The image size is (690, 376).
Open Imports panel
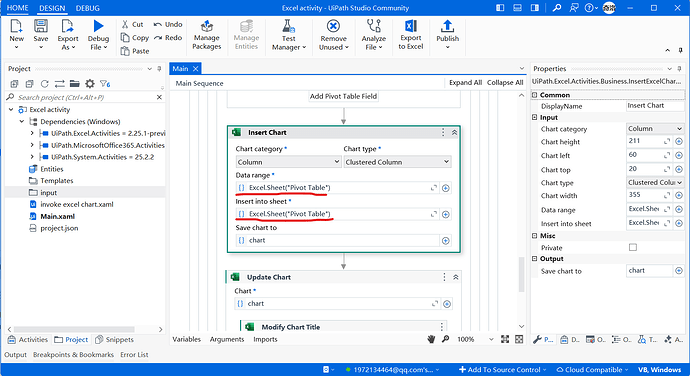(x=265, y=339)
